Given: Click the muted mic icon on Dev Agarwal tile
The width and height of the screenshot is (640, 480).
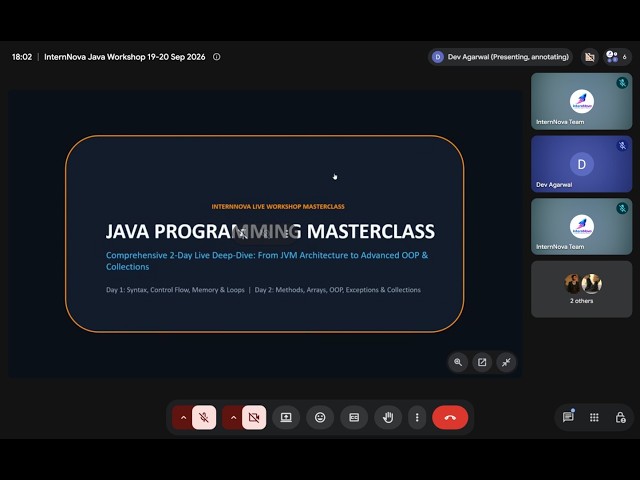Looking at the screenshot, I should pyautogui.click(x=622, y=145).
